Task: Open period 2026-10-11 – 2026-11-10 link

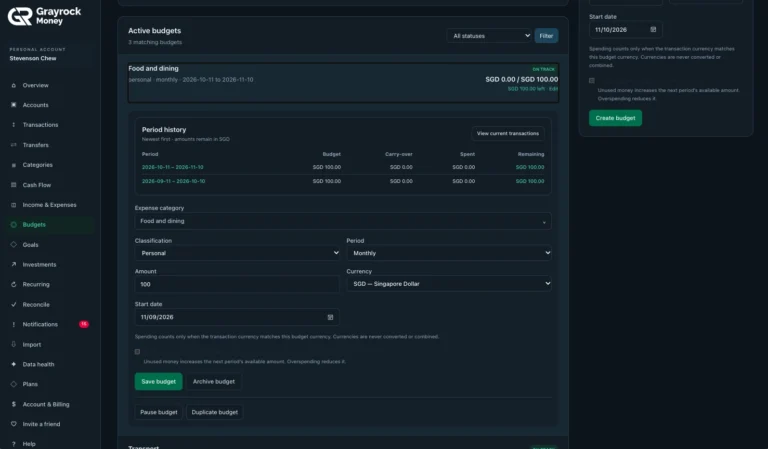Action: 172,167
